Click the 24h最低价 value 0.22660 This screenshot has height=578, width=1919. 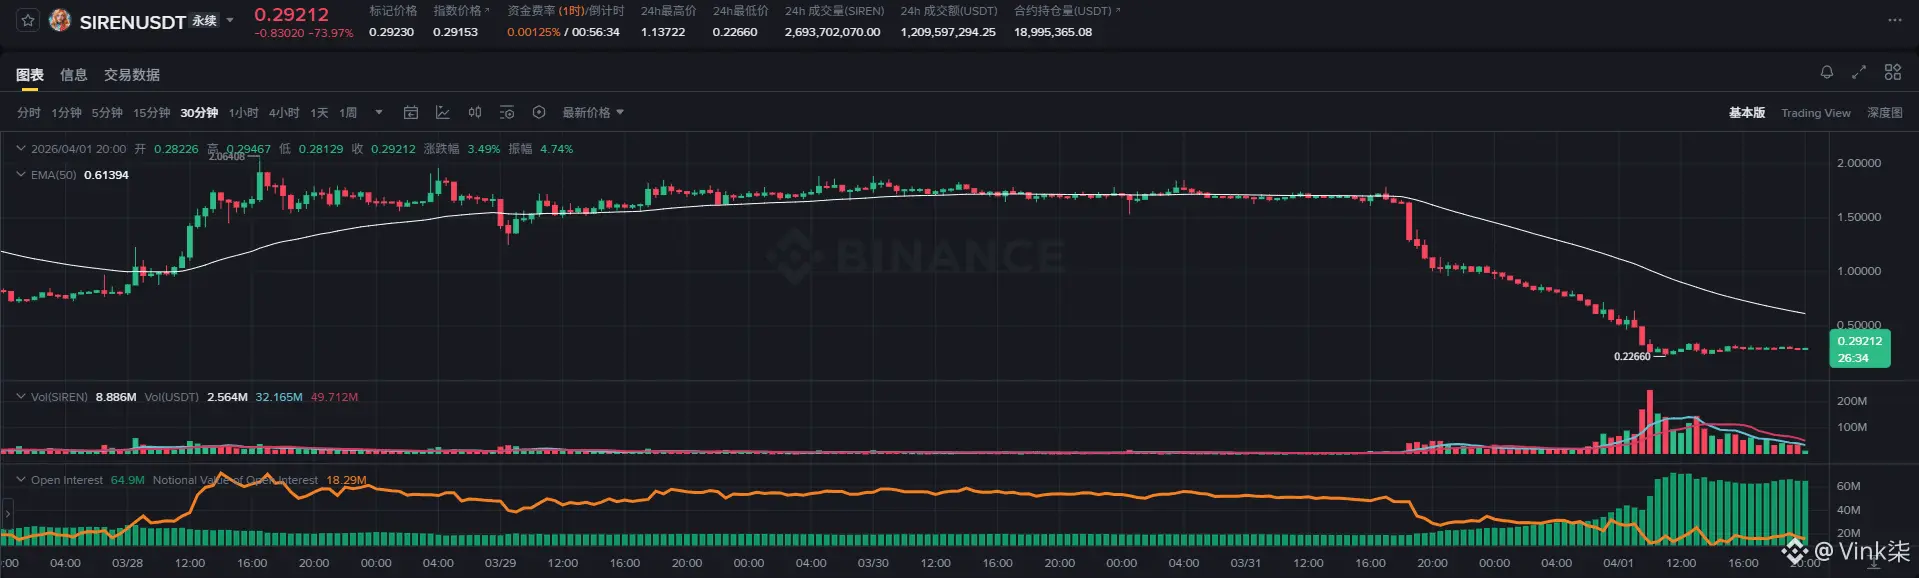(735, 32)
